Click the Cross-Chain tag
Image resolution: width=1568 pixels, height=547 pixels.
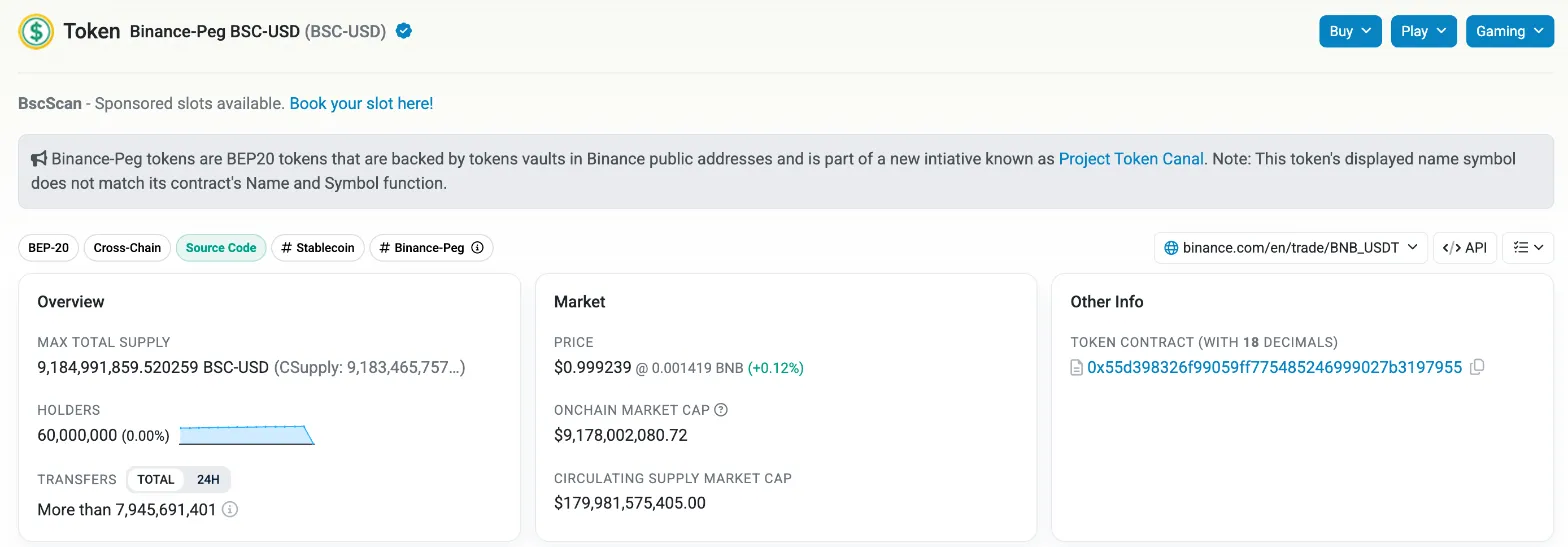pos(127,248)
